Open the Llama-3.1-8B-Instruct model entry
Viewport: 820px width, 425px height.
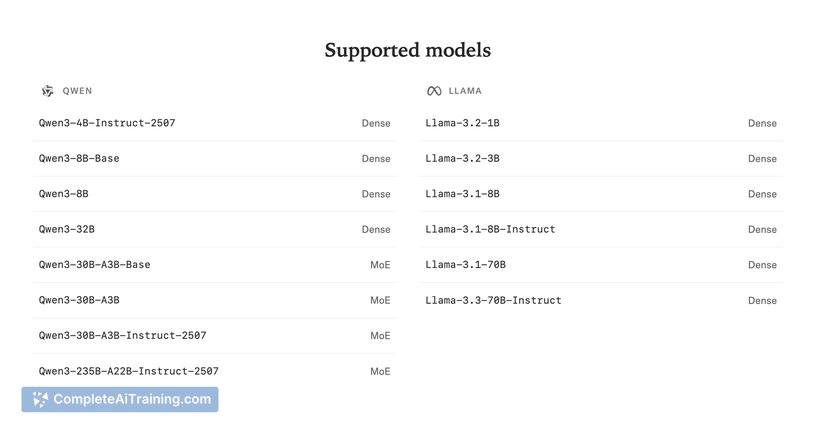[490, 229]
